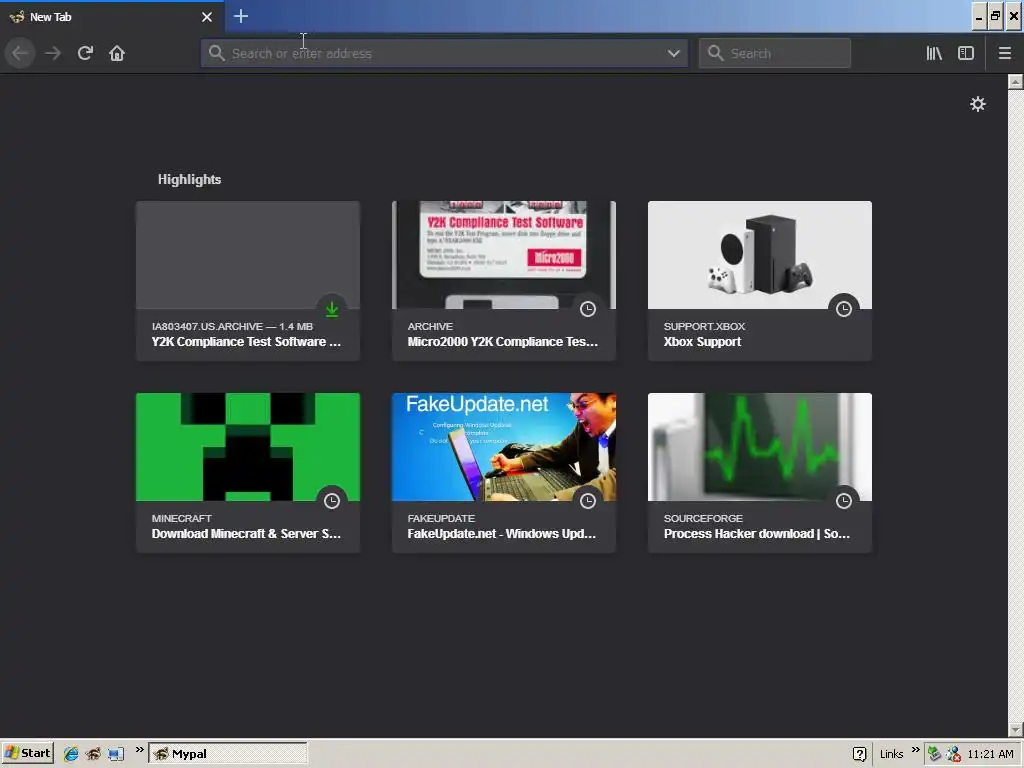The image size is (1024, 768).
Task: Expand the address bar history dropdown
Action: coord(674,54)
